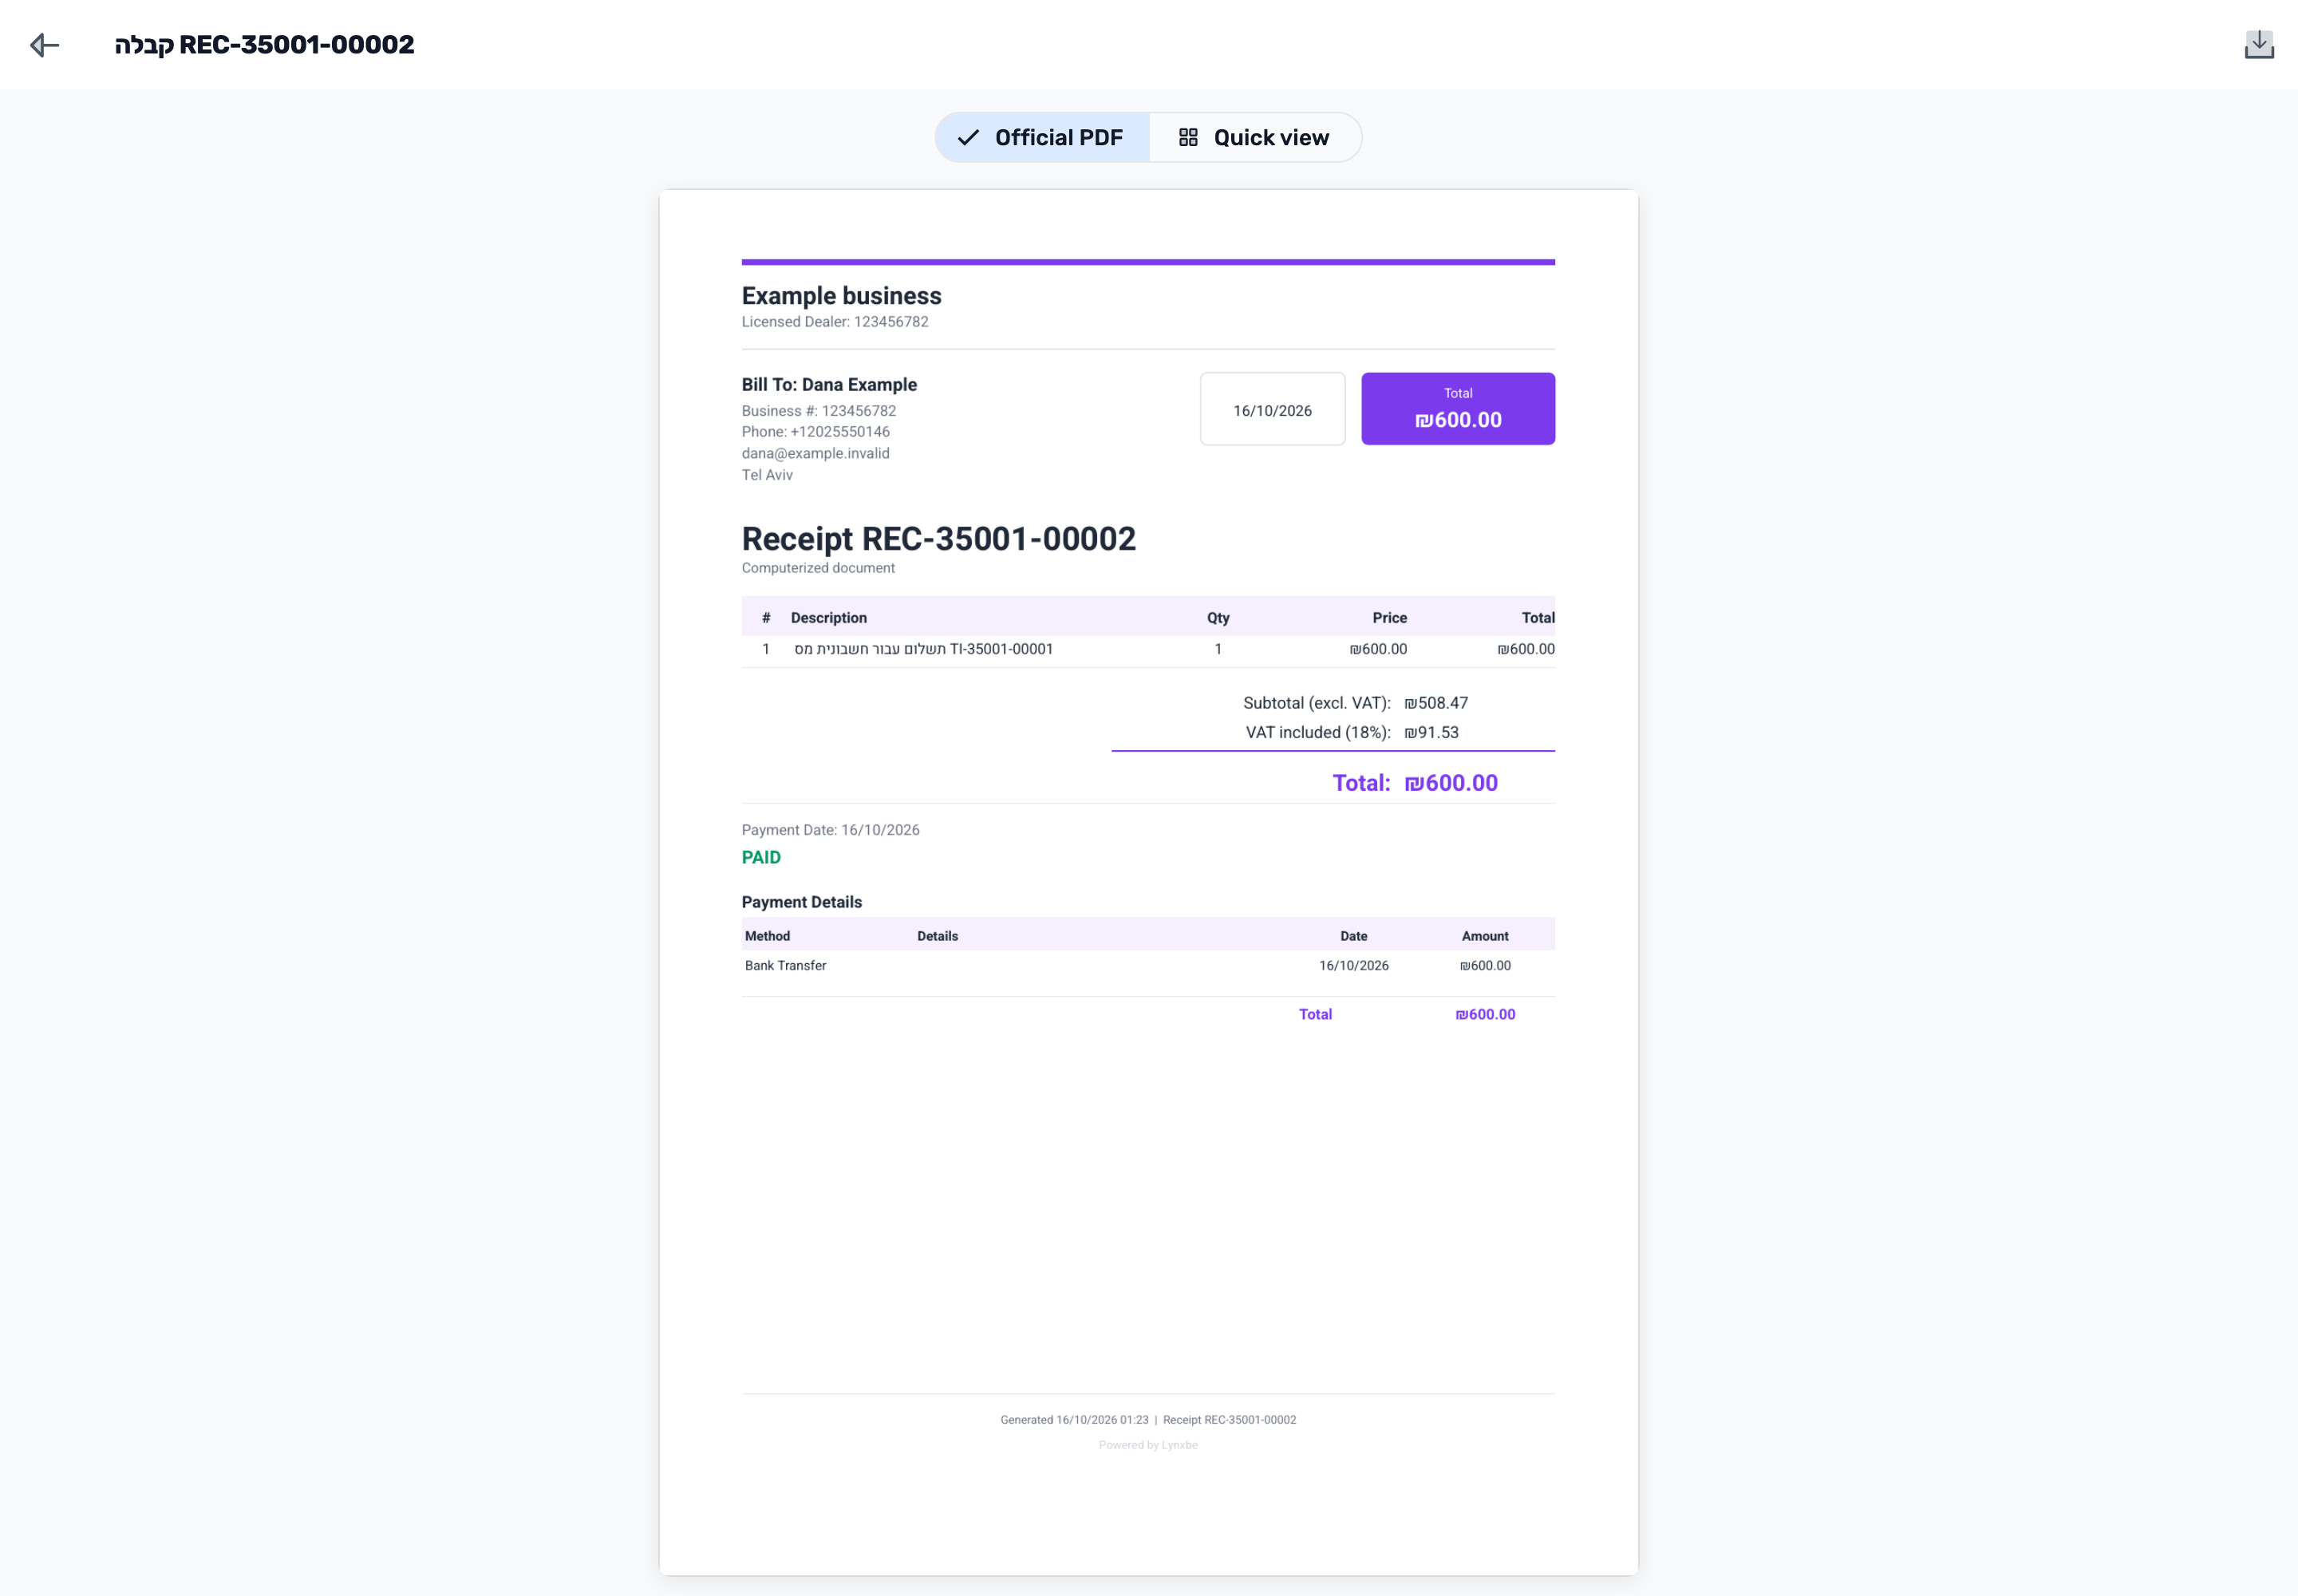This screenshot has width=2298, height=1596.
Task: Click the item Price cell ₪600.00
Action: pyautogui.click(x=1378, y=650)
